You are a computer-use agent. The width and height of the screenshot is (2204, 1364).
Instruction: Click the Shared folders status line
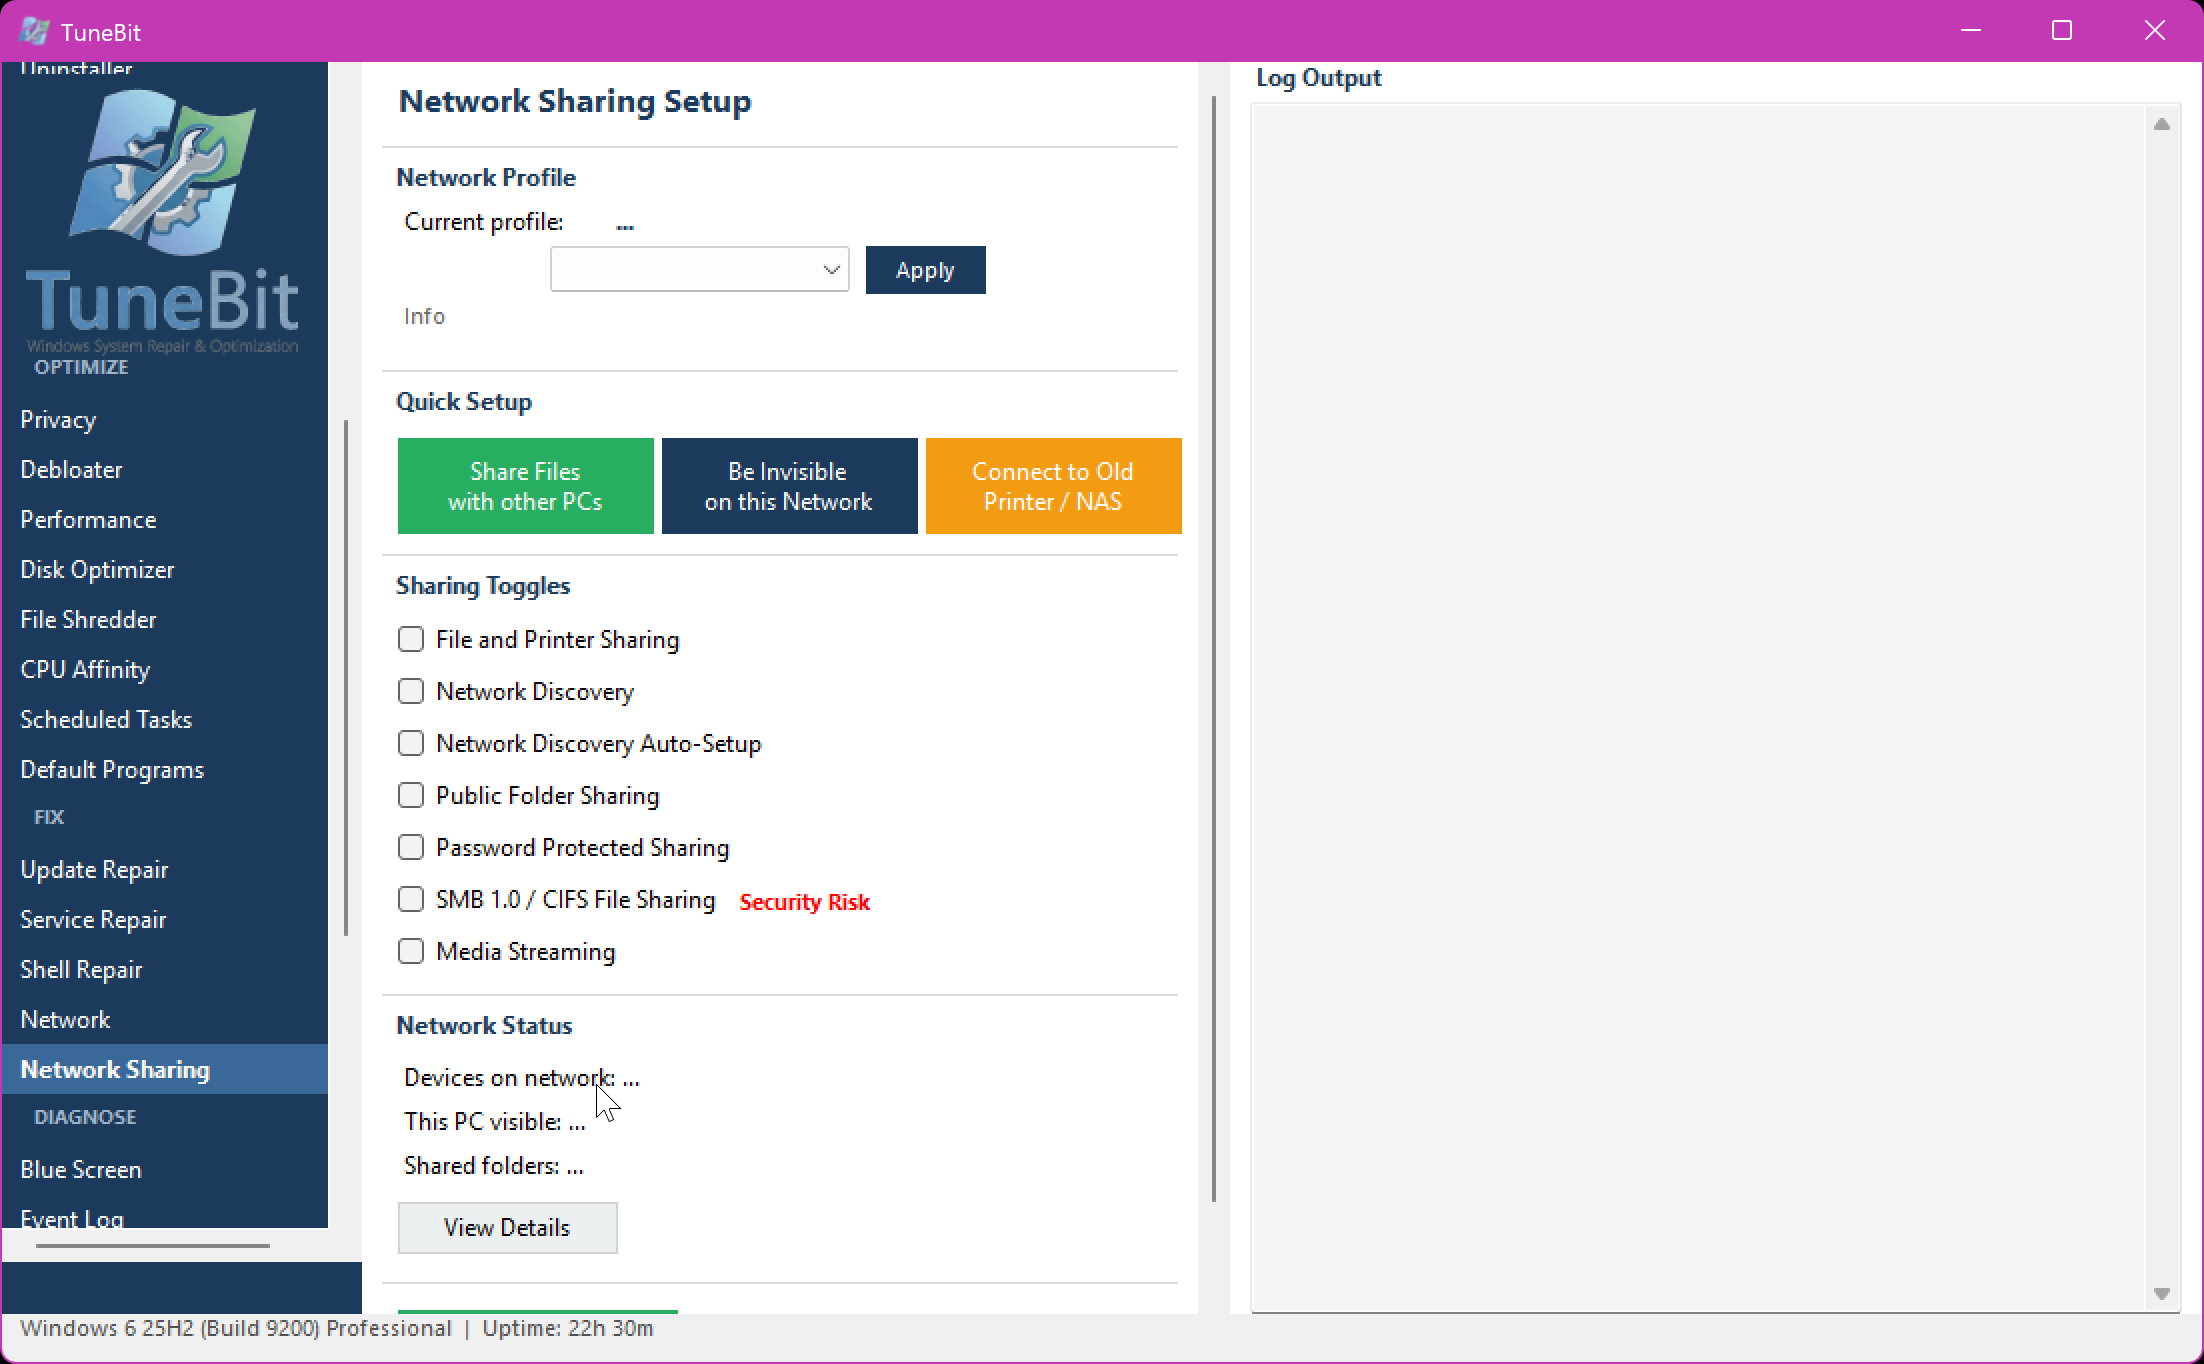tap(493, 1166)
